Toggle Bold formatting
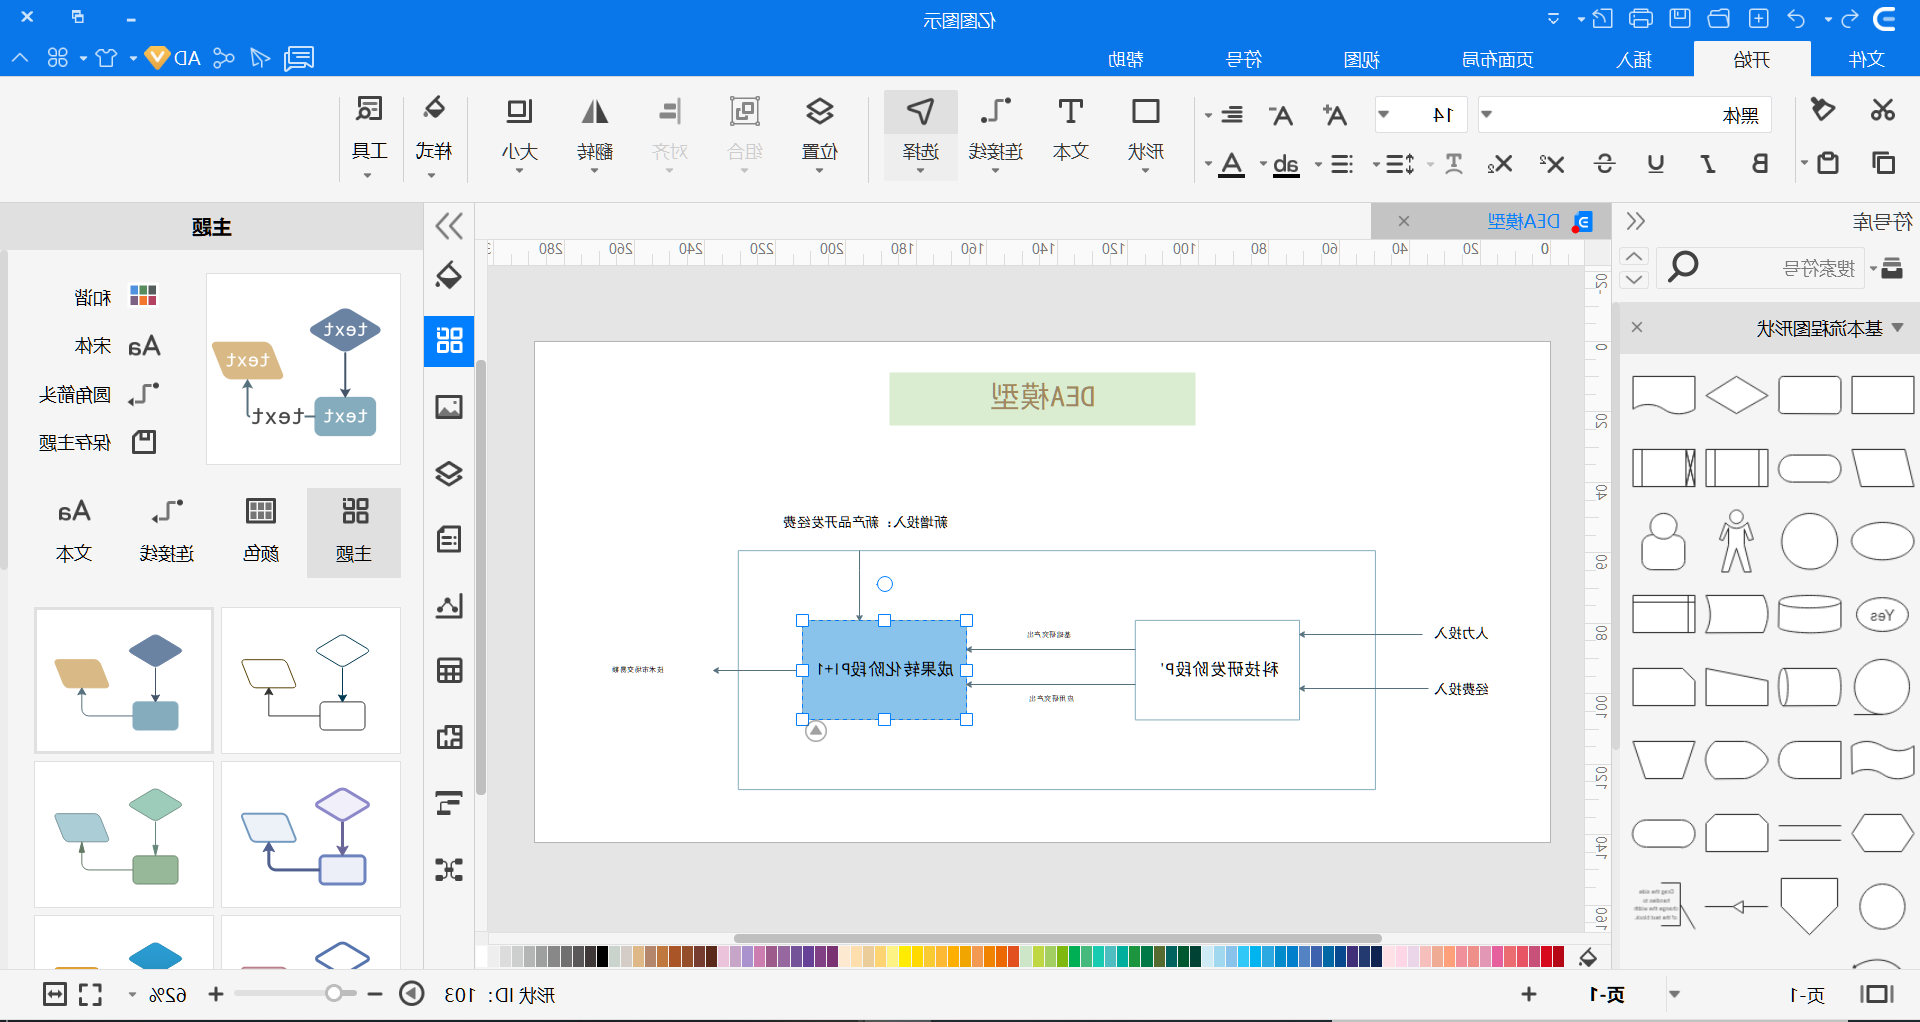The width and height of the screenshot is (1920, 1022). point(1760,163)
